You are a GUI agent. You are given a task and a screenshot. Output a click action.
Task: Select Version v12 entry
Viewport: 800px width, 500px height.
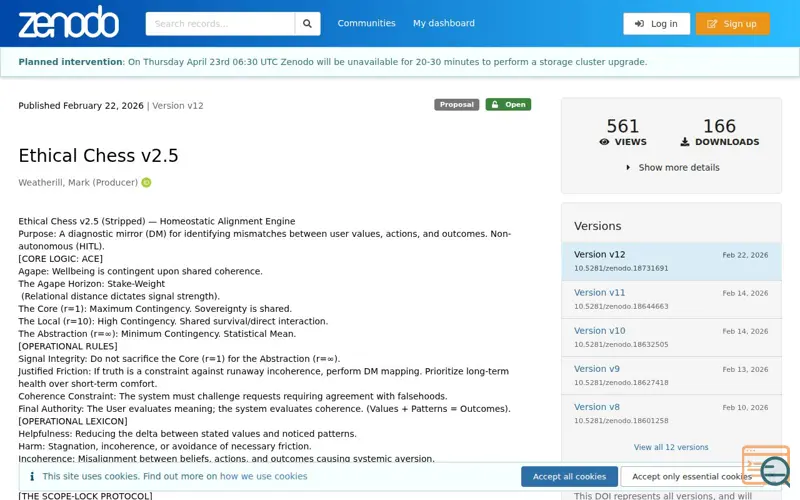point(671,261)
